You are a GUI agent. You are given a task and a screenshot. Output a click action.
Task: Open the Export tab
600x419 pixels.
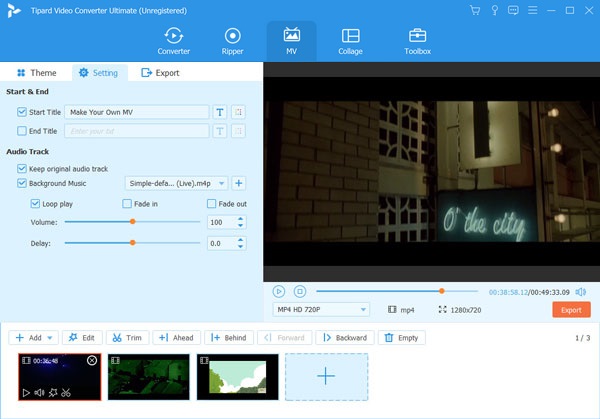pos(160,73)
